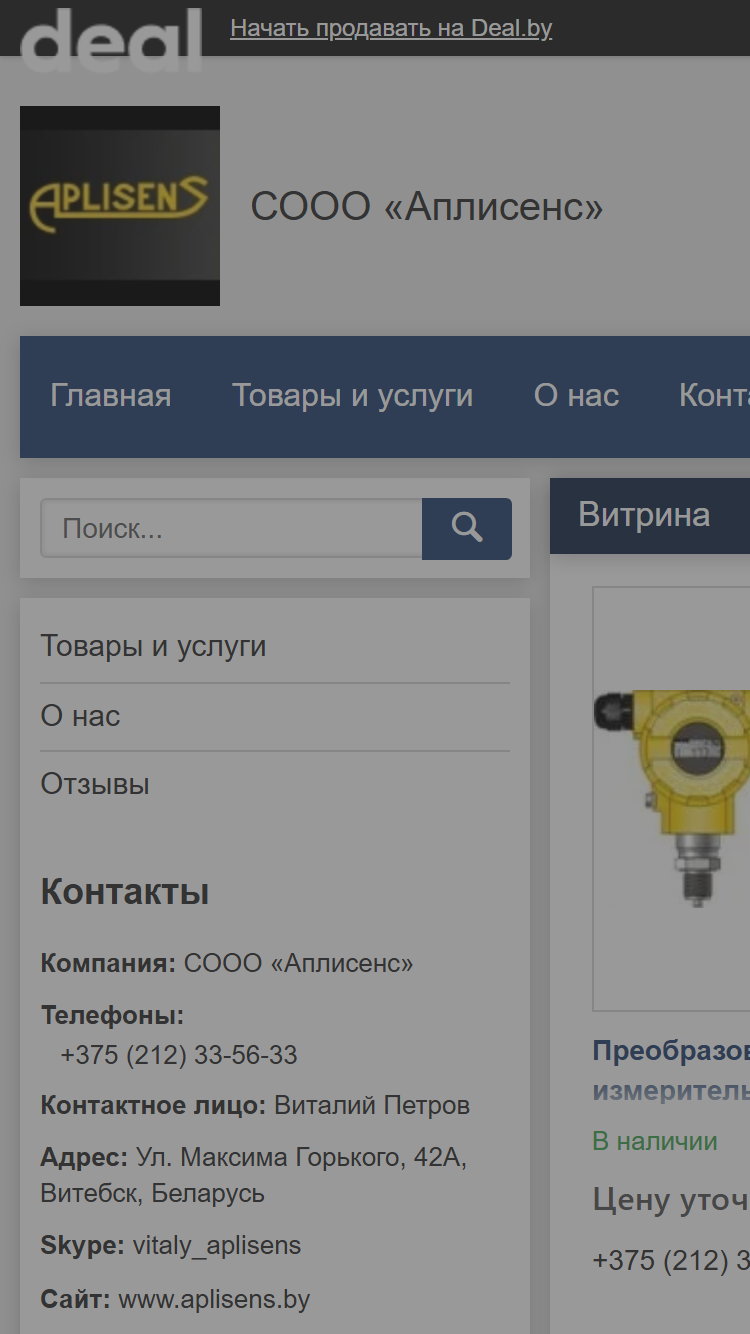The width and height of the screenshot is (750, 1334).
Task: Open Товары и услуги in navigation bar
Action: click(353, 396)
